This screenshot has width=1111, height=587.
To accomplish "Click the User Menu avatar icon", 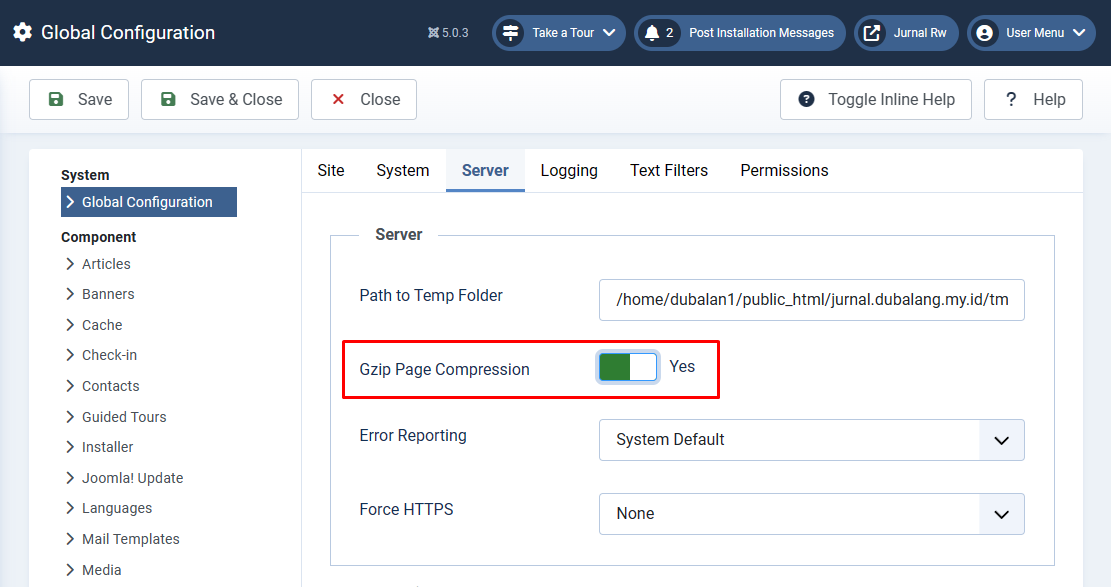I will click(985, 33).
